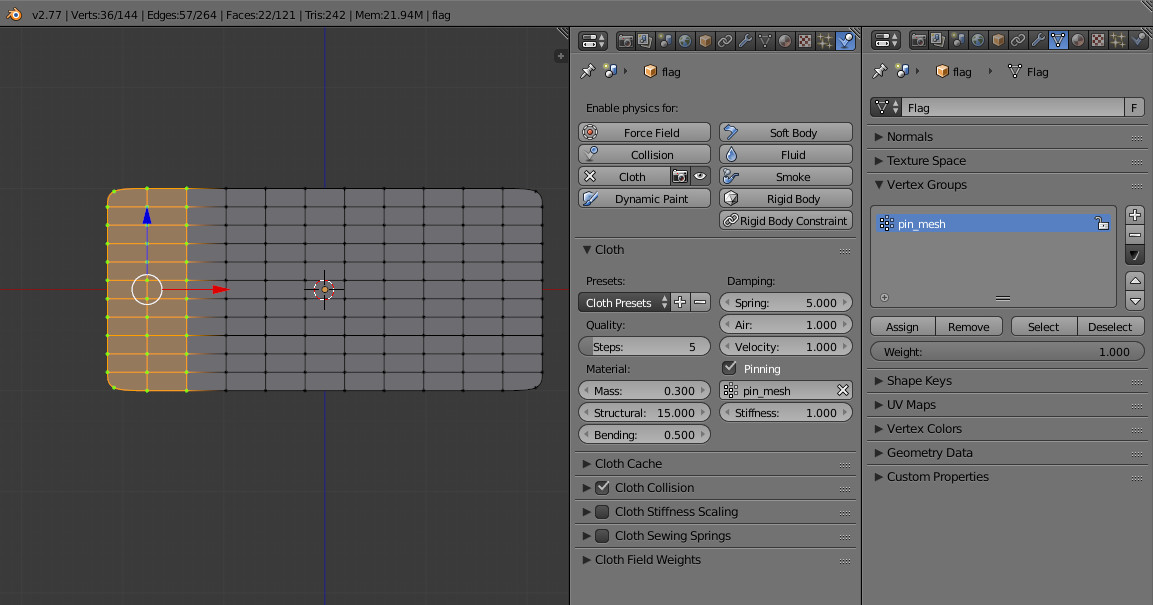Open Texture tab in physics properties panel
This screenshot has width=1153, height=605.
805,41
